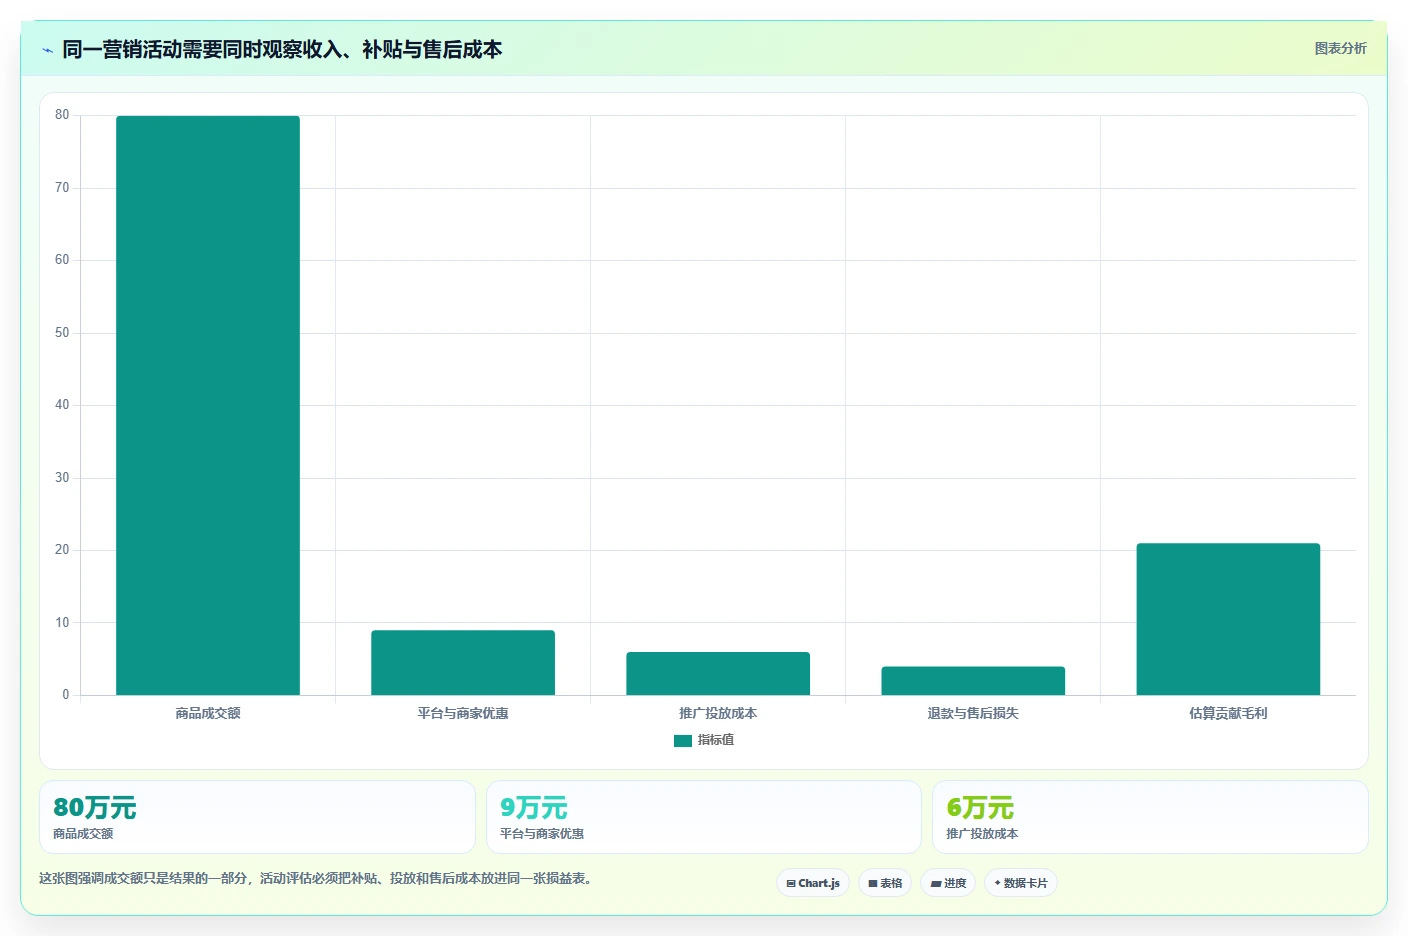Click the y-axis value 50
This screenshot has height=936, width=1408.
tap(62, 333)
